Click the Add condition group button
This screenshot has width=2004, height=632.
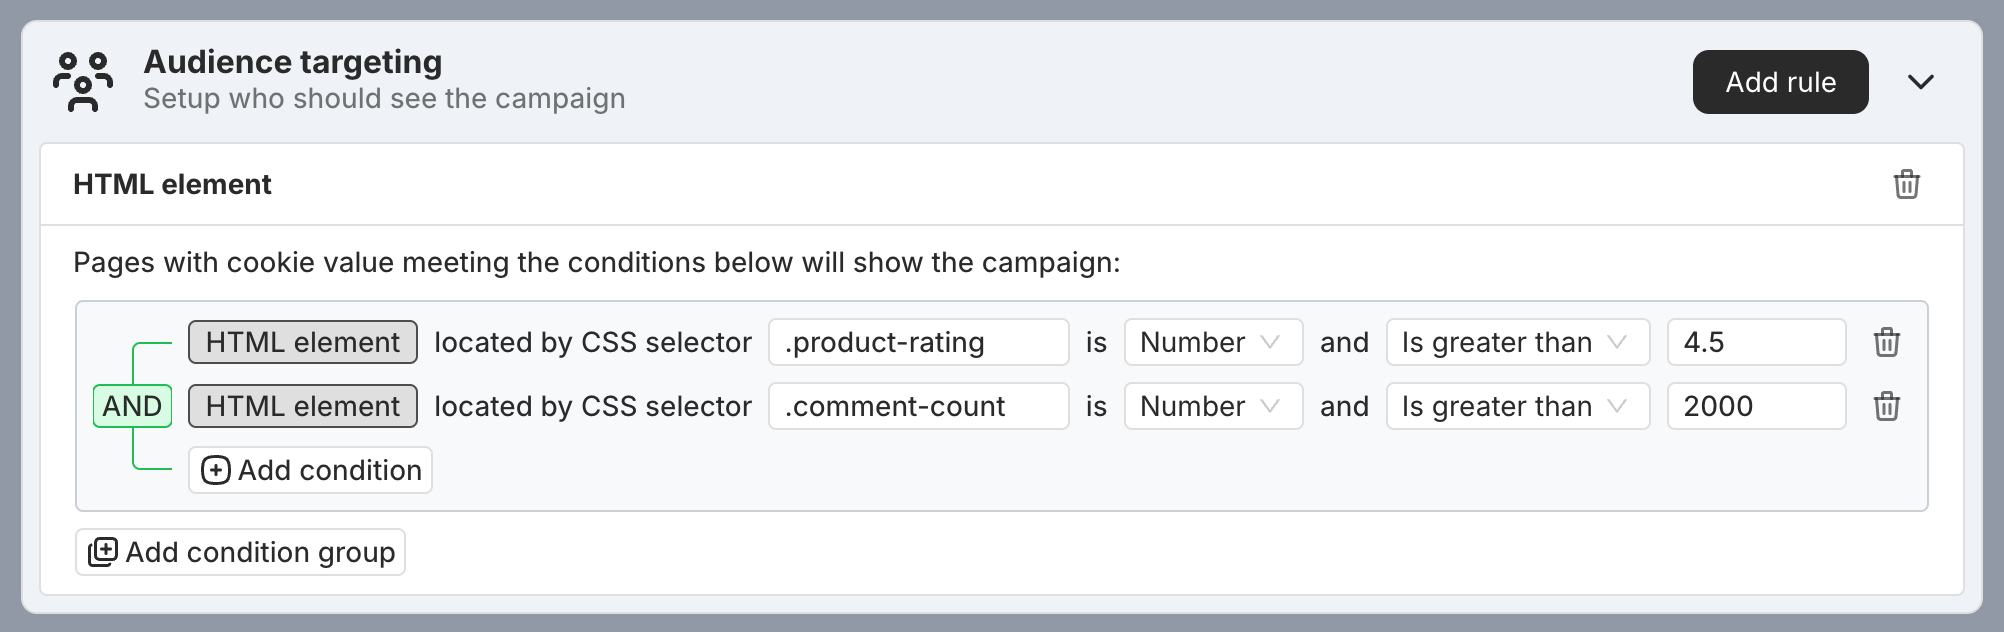pyautogui.click(x=240, y=552)
